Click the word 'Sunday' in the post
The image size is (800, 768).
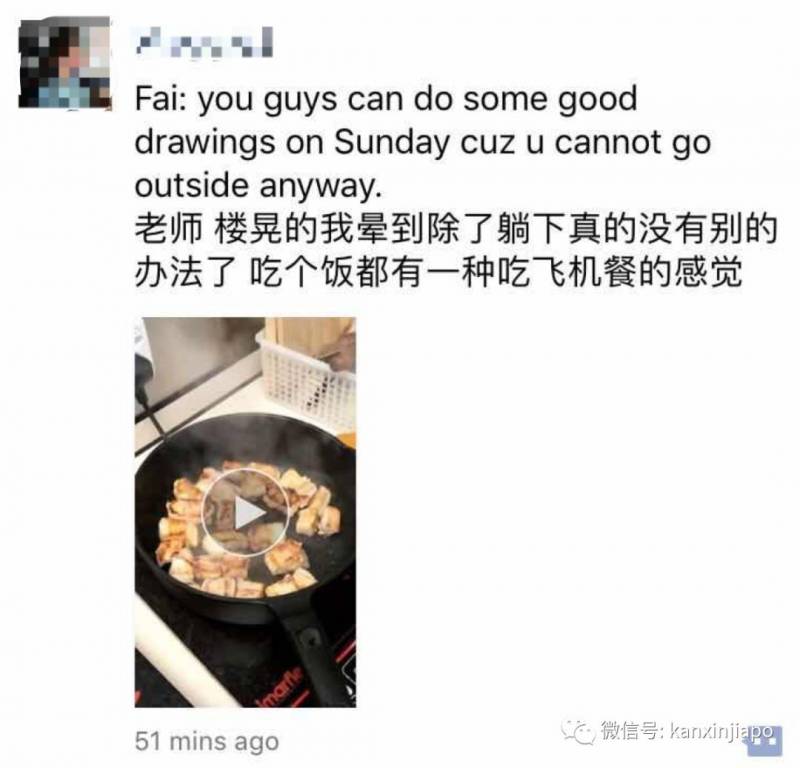(x=392, y=142)
